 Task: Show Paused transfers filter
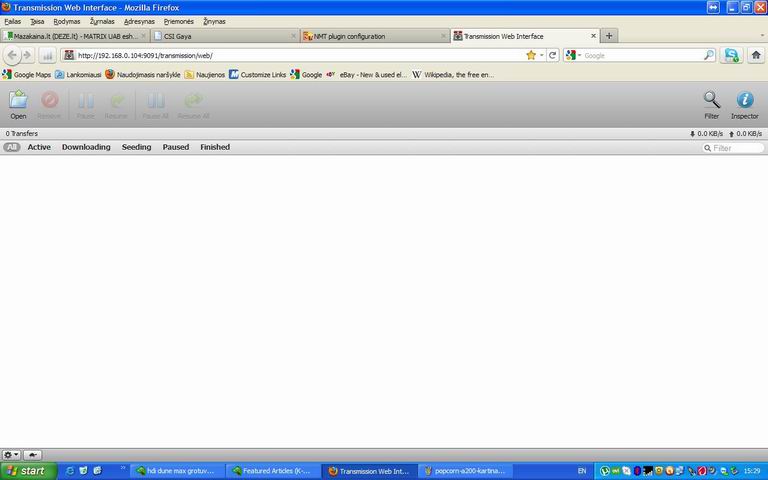tap(176, 147)
